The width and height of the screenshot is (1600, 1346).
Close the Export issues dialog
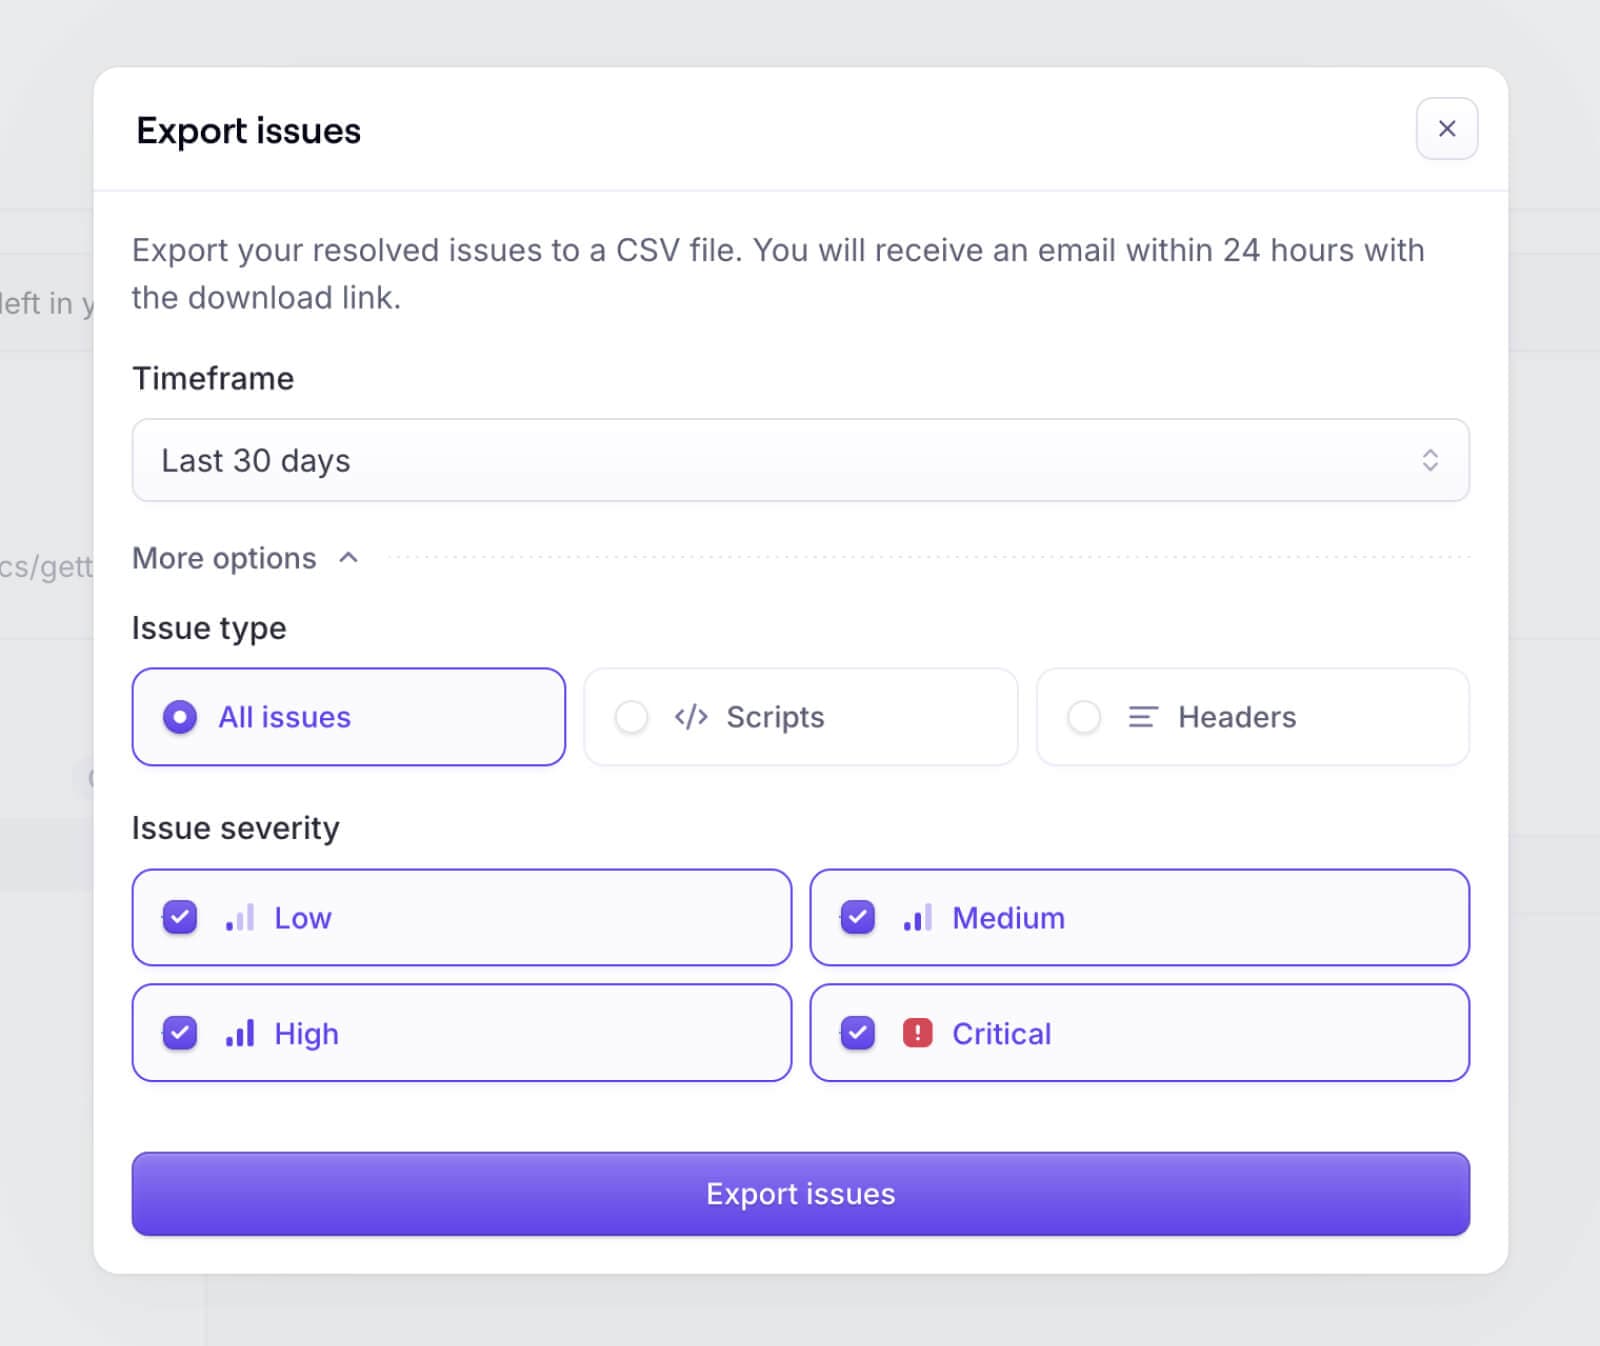1446,129
